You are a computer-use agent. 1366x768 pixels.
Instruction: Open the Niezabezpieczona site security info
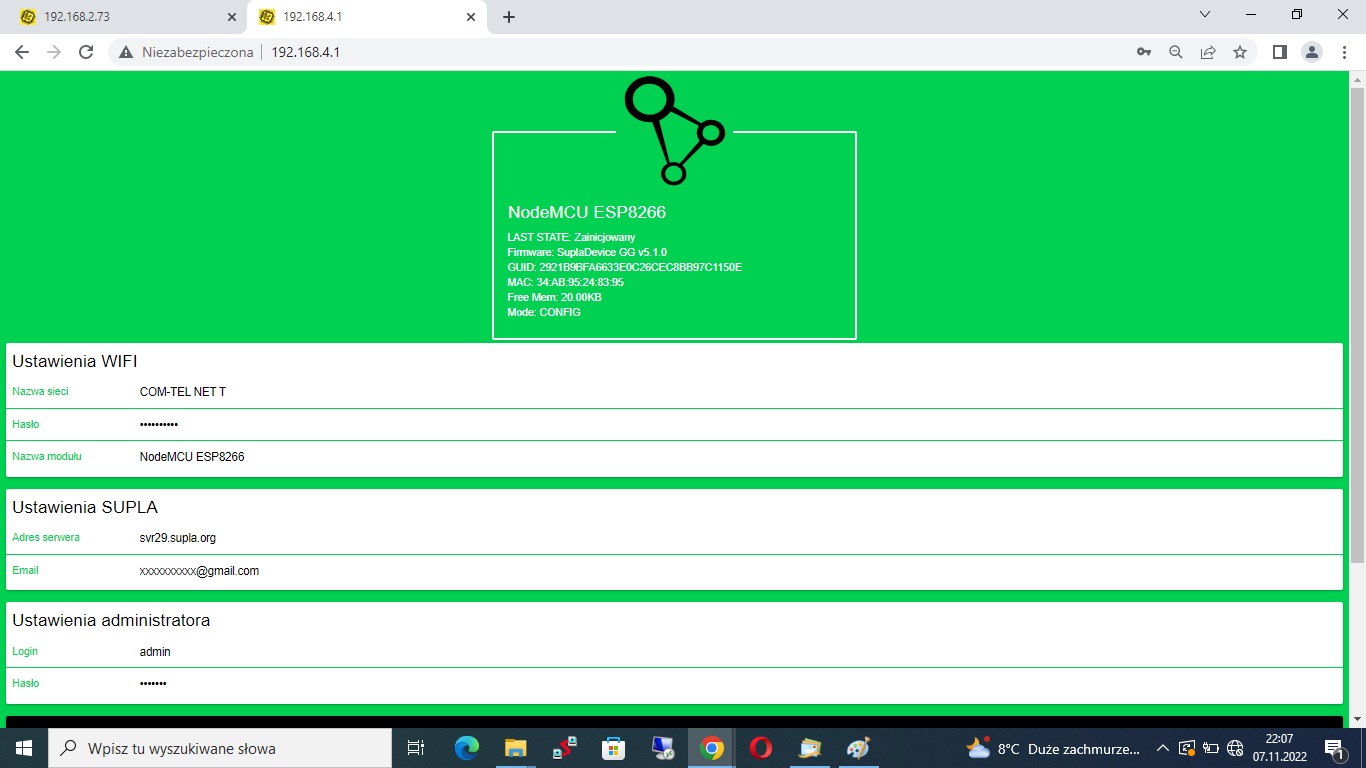tap(186, 52)
